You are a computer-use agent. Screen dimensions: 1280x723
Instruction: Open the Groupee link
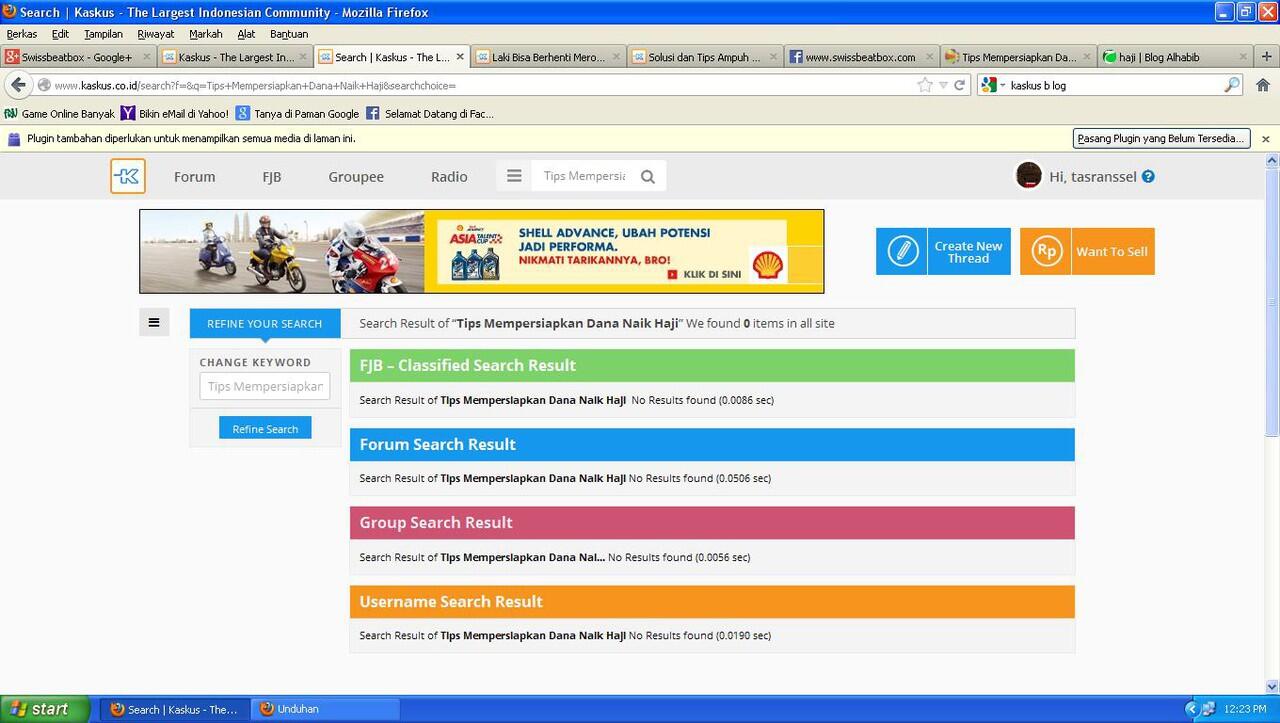356,177
